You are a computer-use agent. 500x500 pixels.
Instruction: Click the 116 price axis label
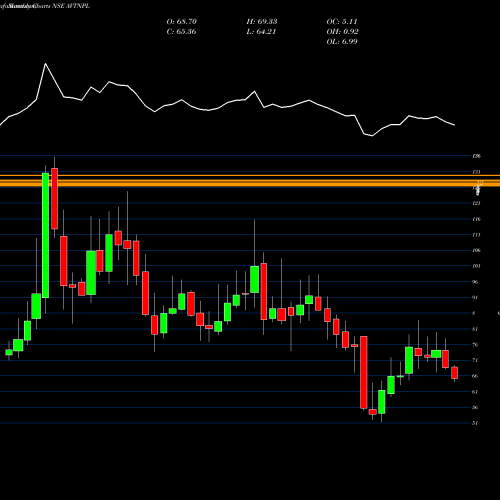pos(476,219)
